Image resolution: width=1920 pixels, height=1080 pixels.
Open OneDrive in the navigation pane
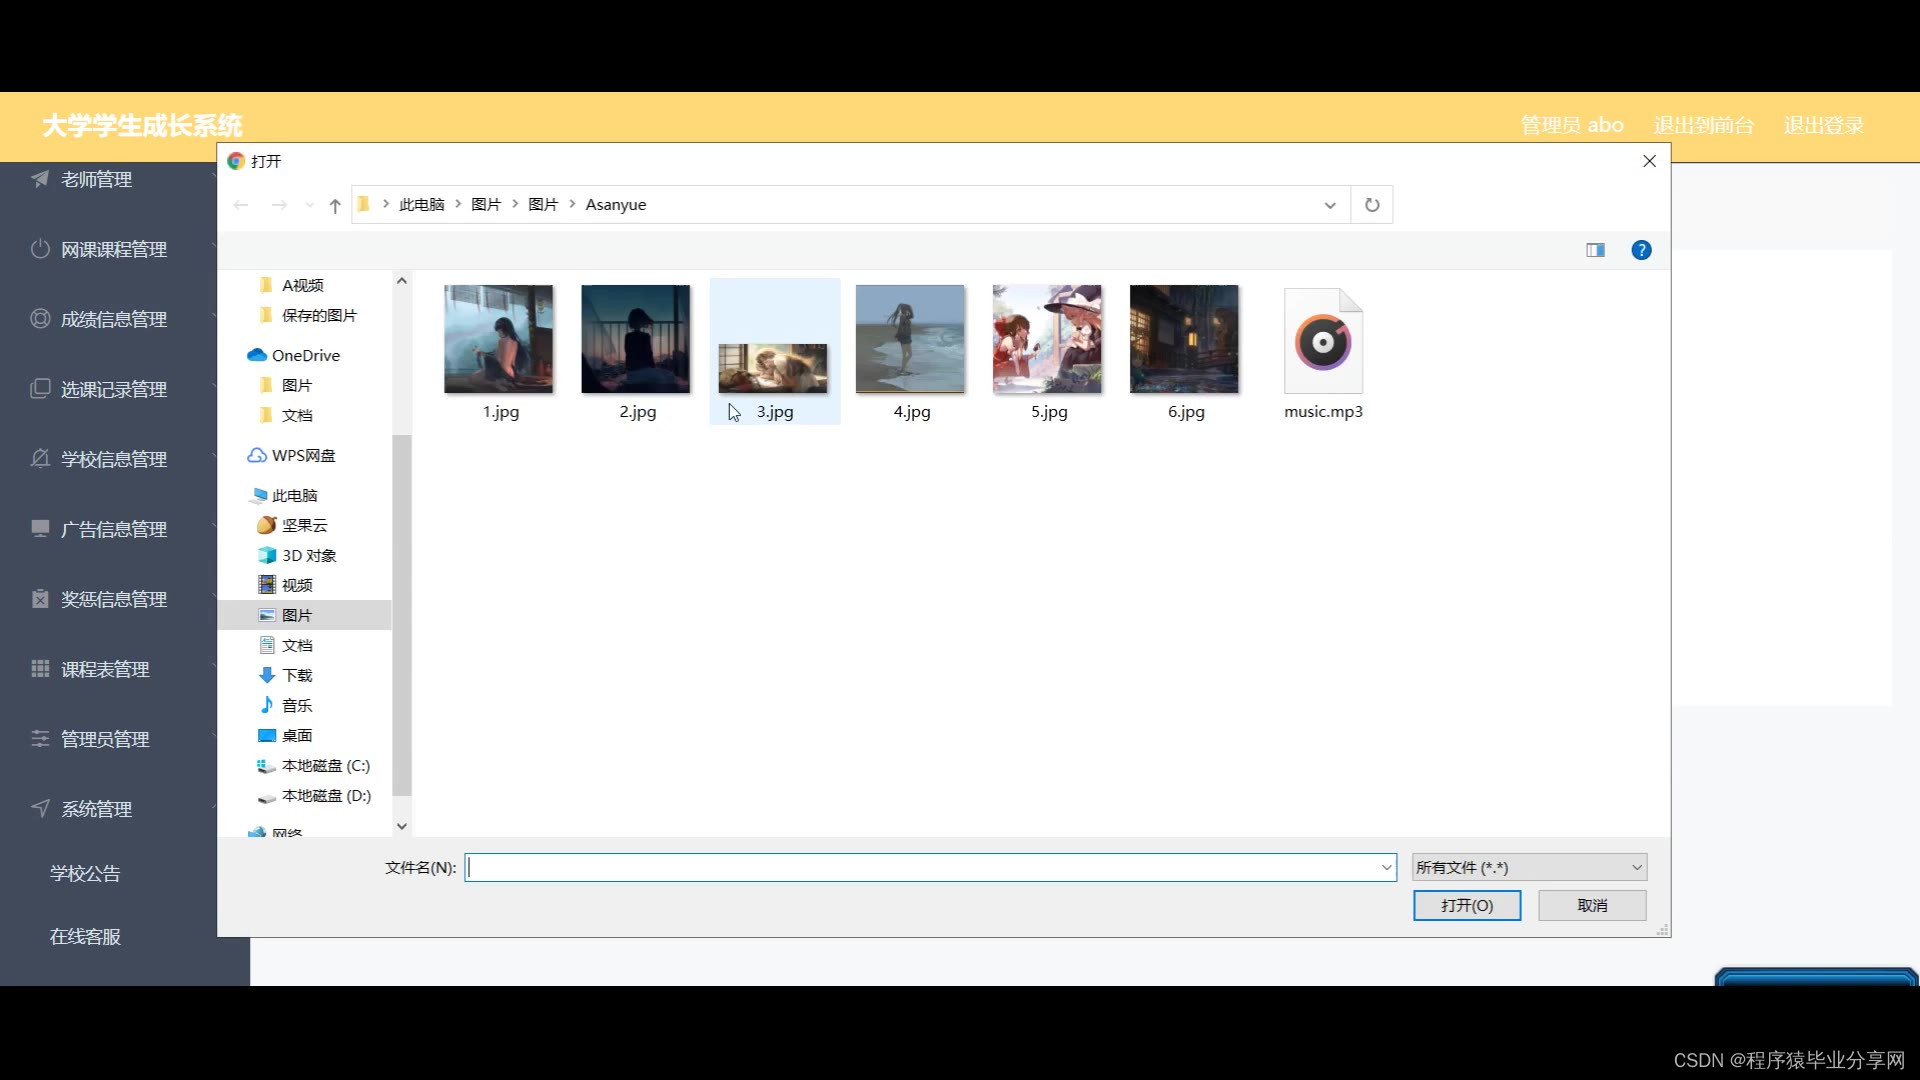(x=305, y=355)
